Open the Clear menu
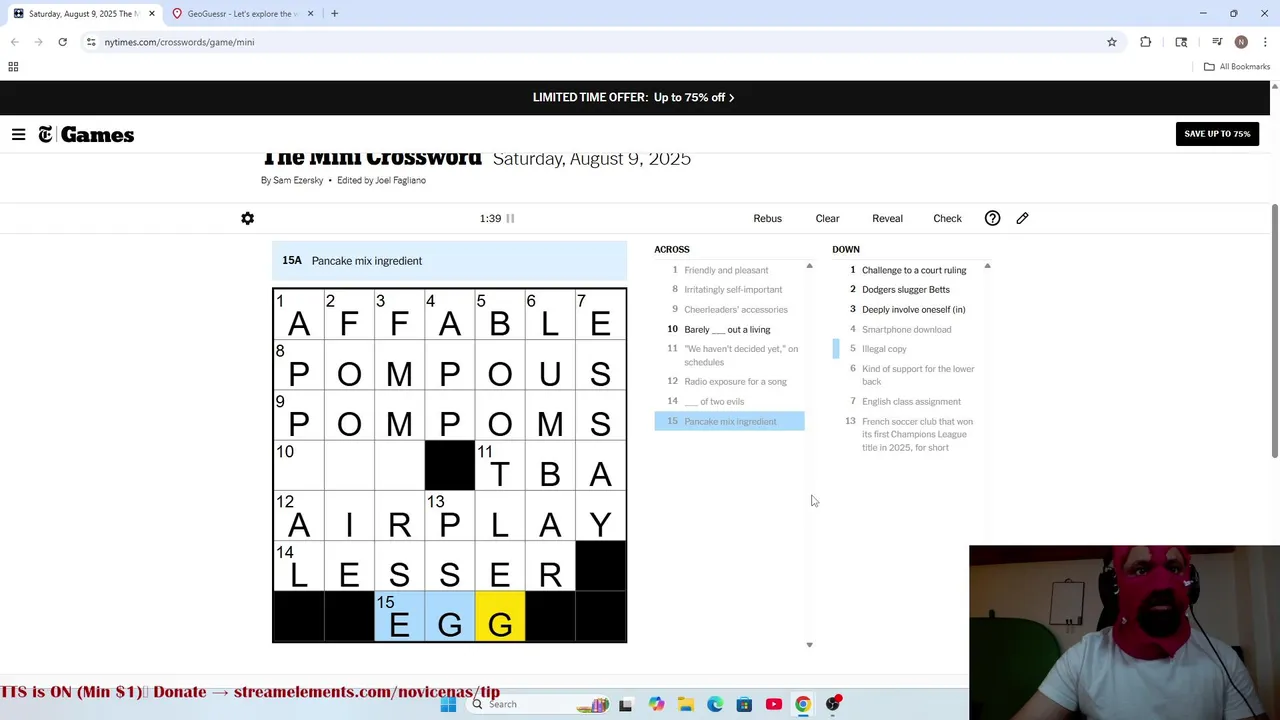The height and width of the screenshot is (720, 1280). pos(827,218)
